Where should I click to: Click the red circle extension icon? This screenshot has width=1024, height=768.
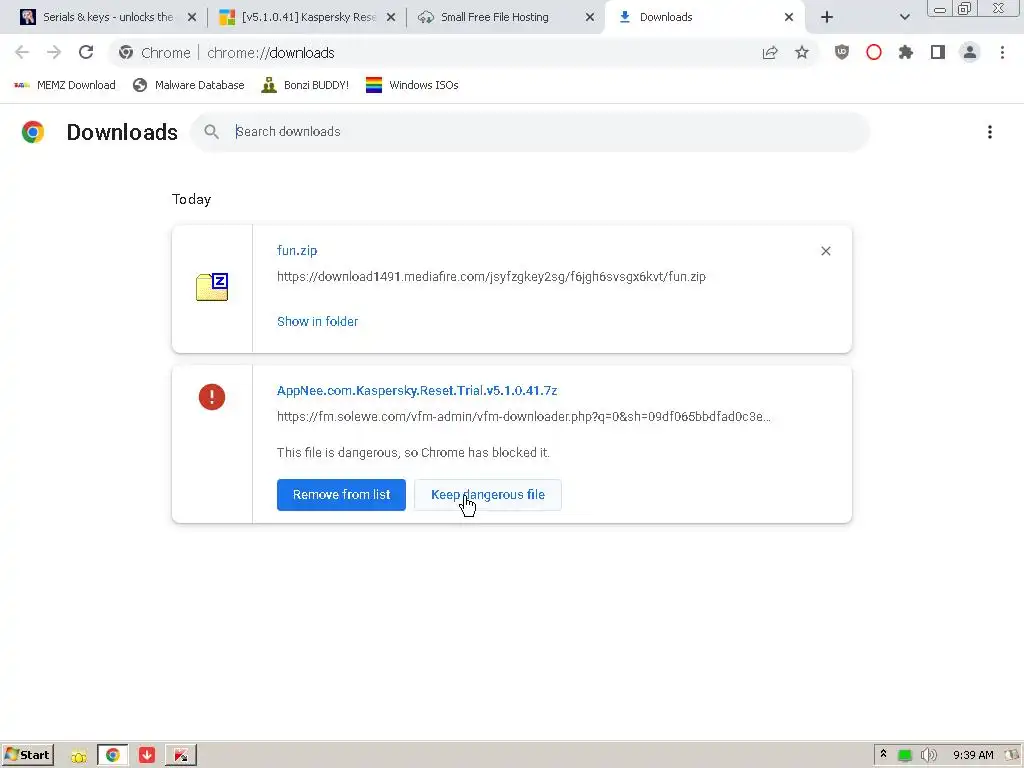pos(874,52)
